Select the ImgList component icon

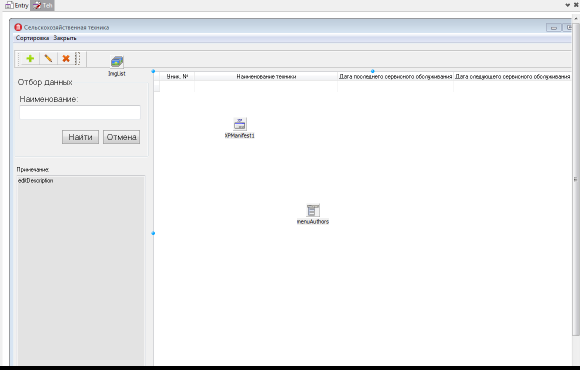tap(117, 62)
